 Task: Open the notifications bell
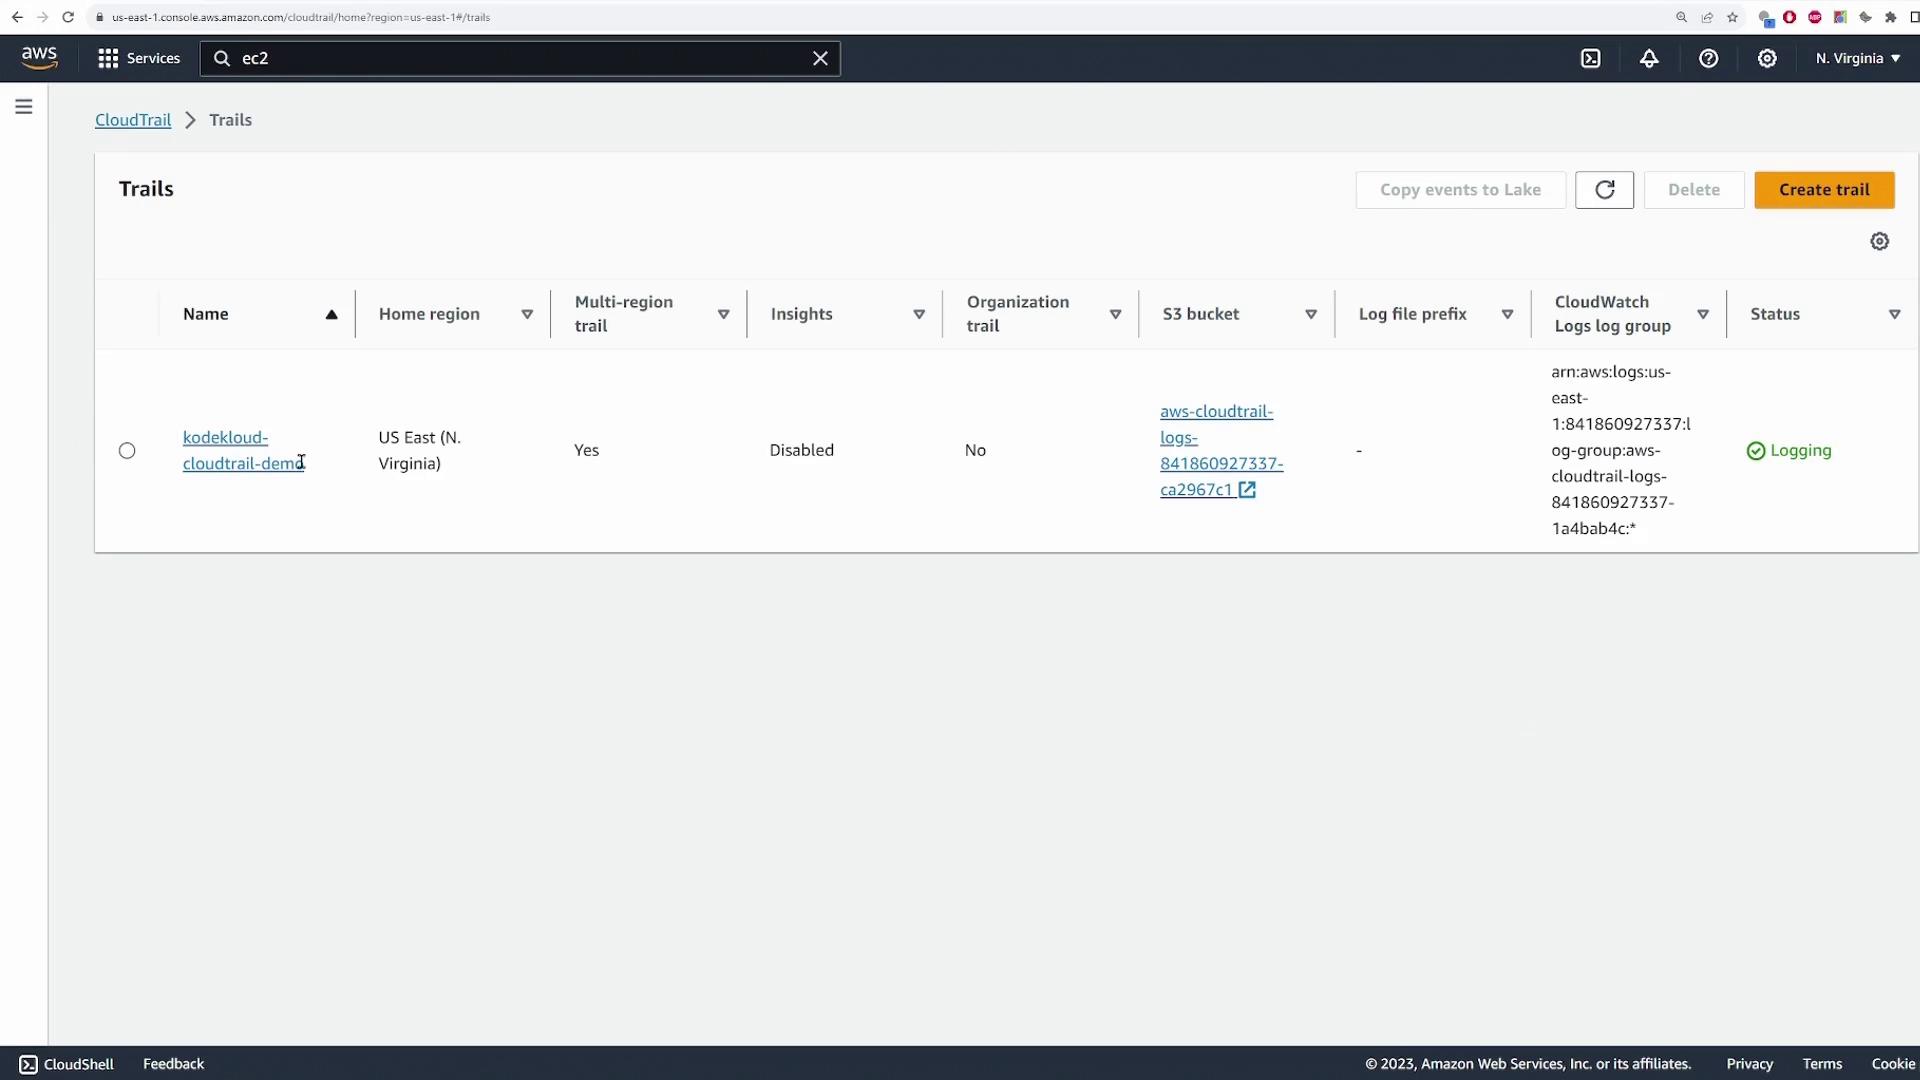pos(1649,58)
